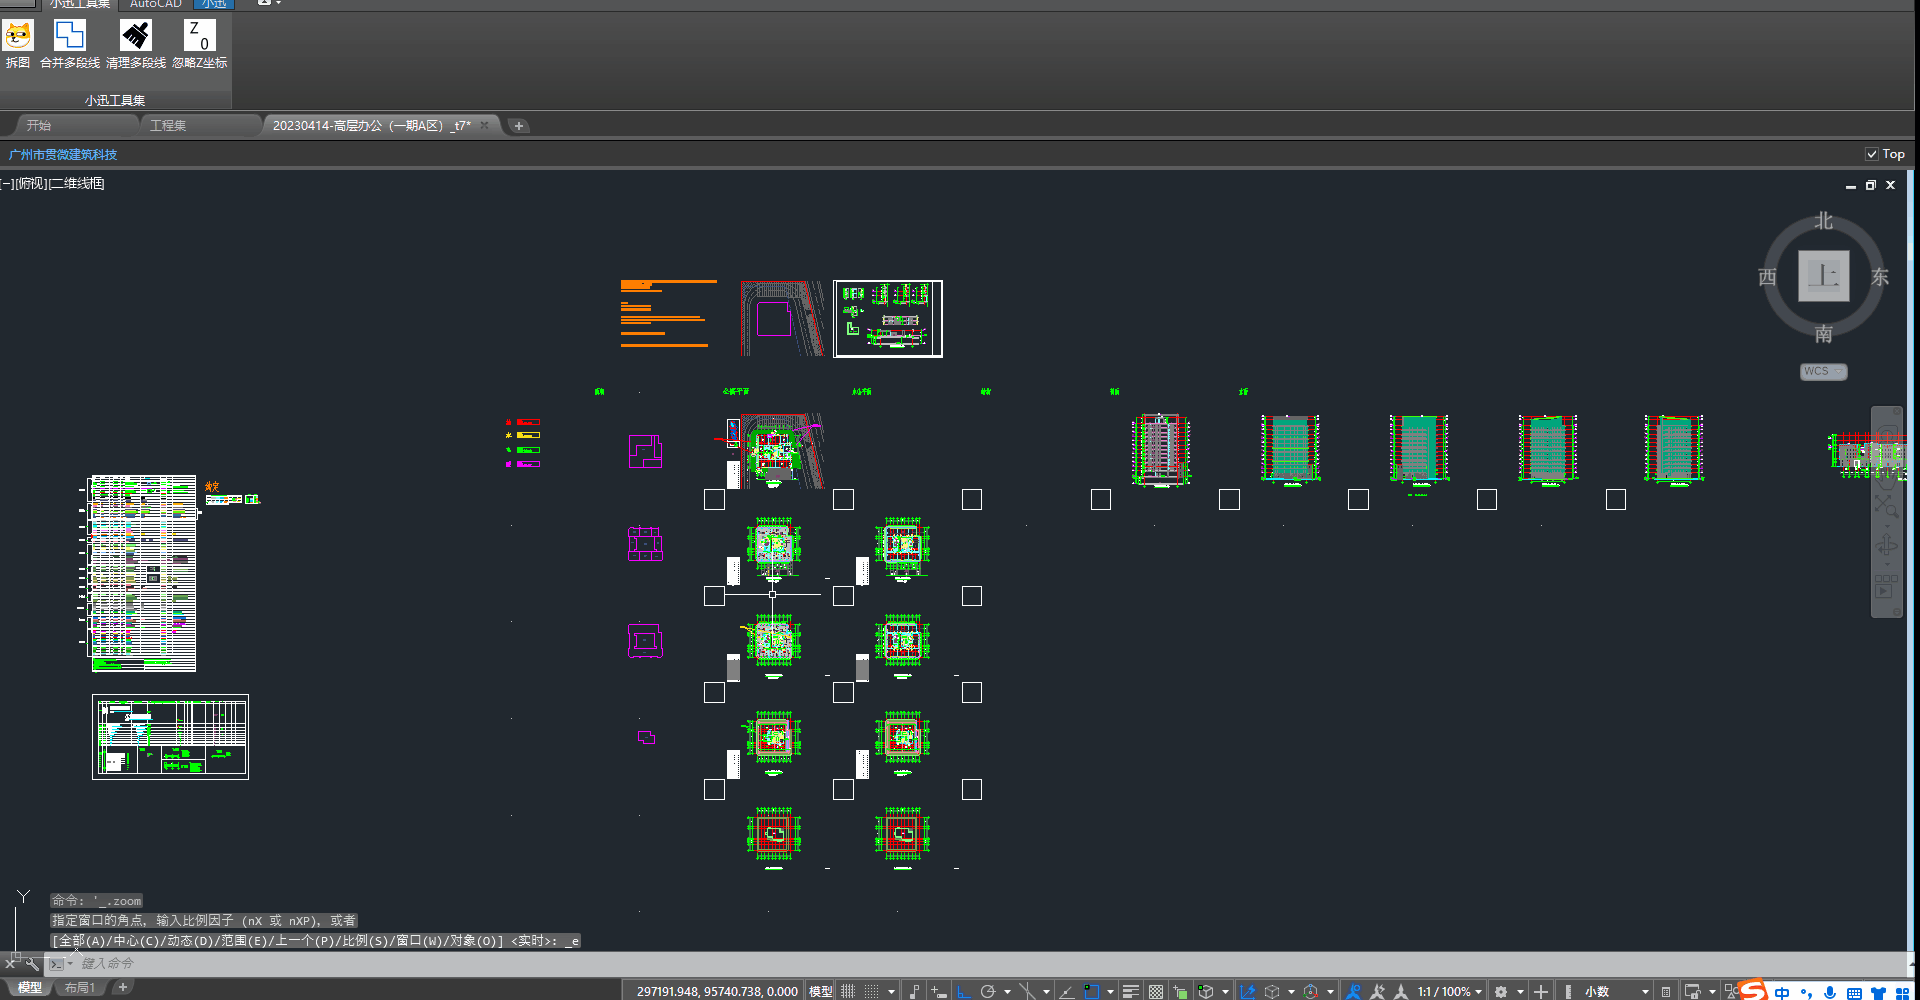Run the 合并多段线 merge polylines tool
The height and width of the screenshot is (1000, 1920).
69,37
